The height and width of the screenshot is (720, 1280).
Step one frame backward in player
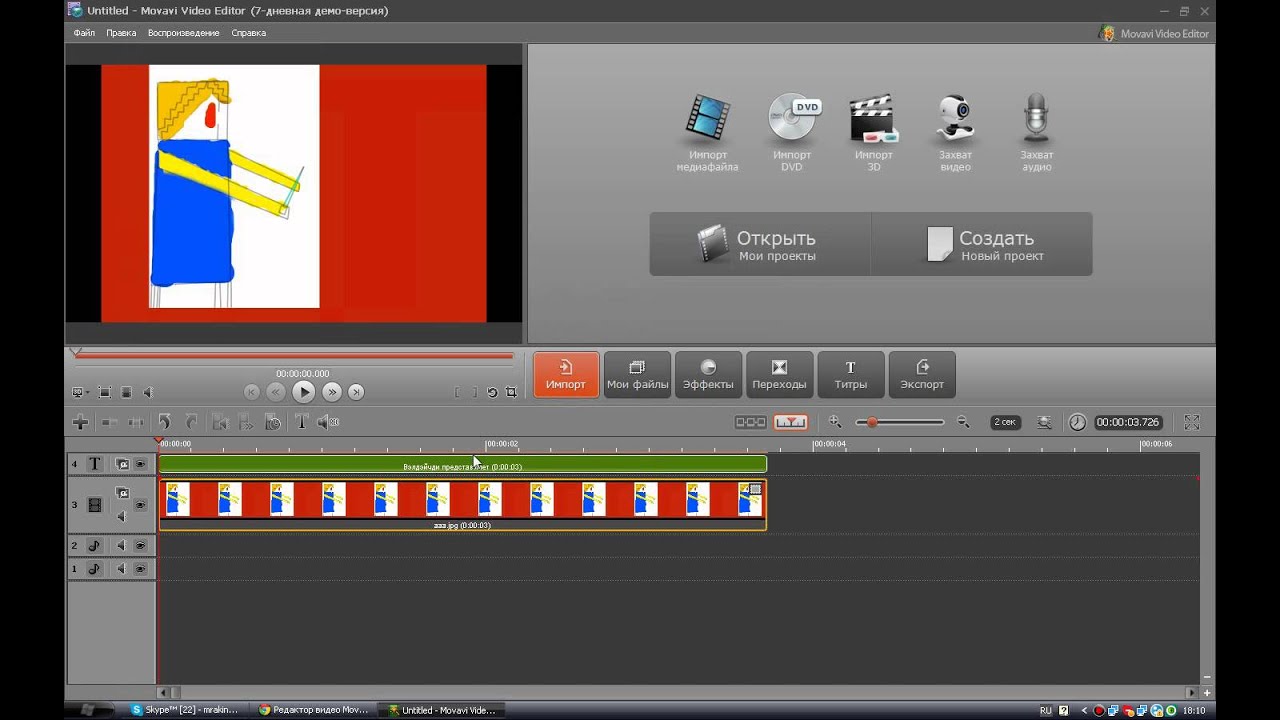(276, 393)
